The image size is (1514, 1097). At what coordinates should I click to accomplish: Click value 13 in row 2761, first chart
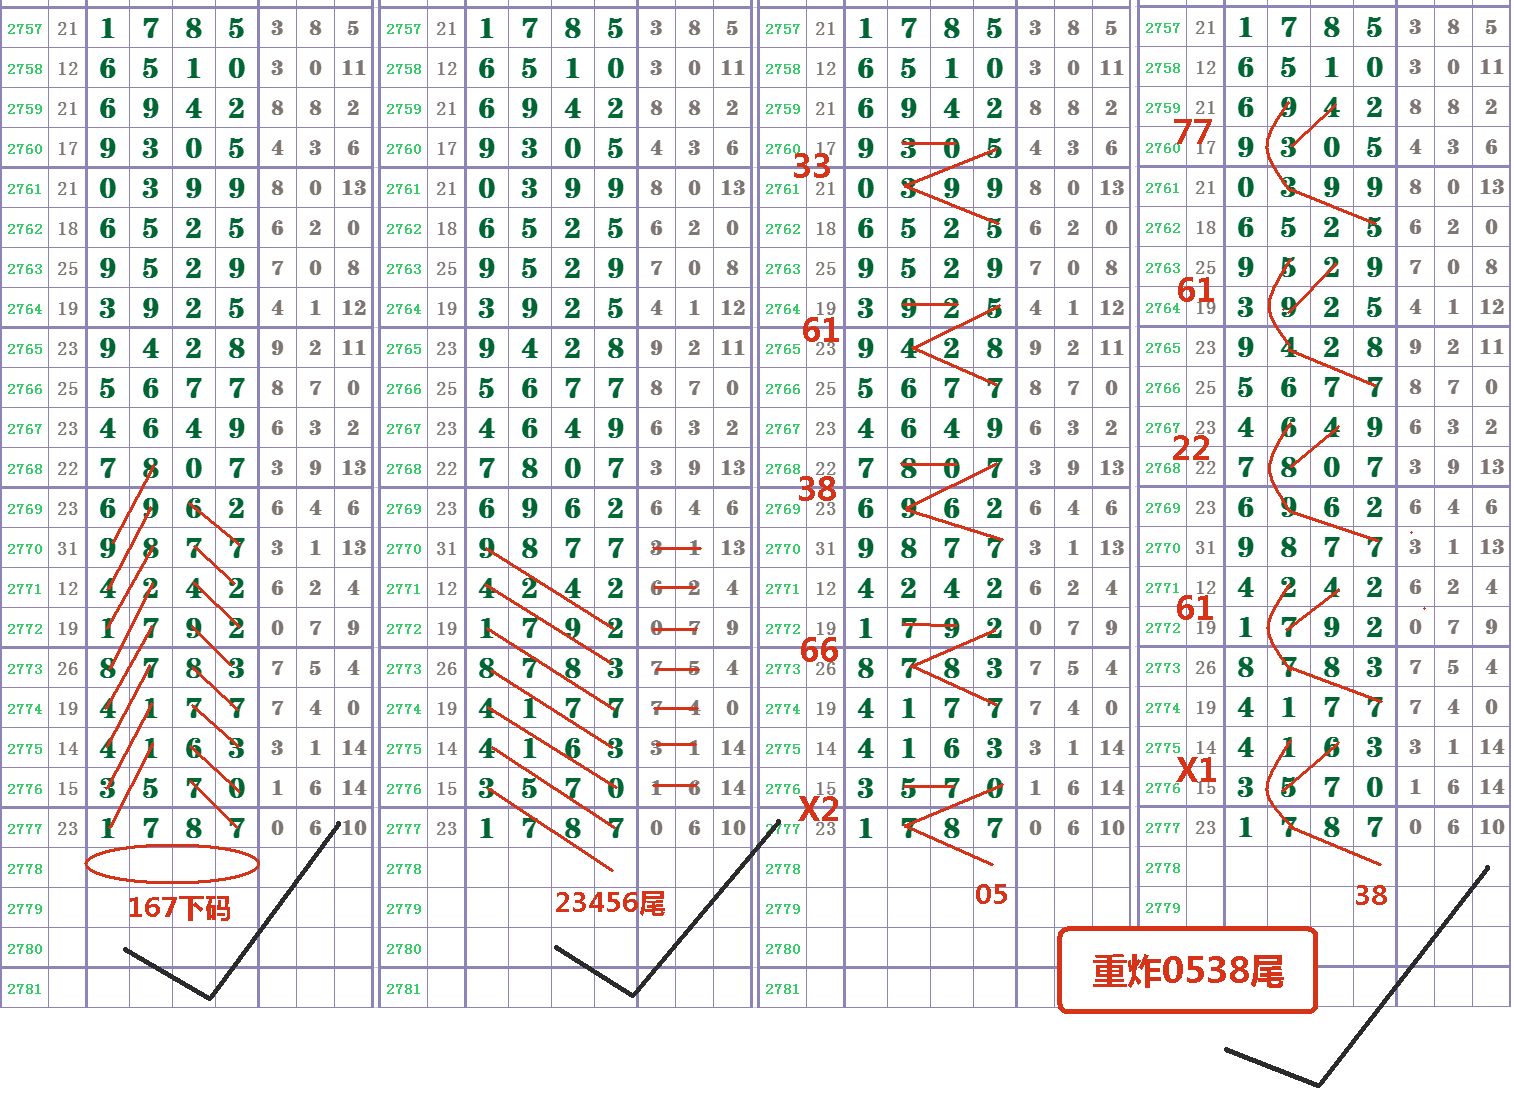pos(353,188)
